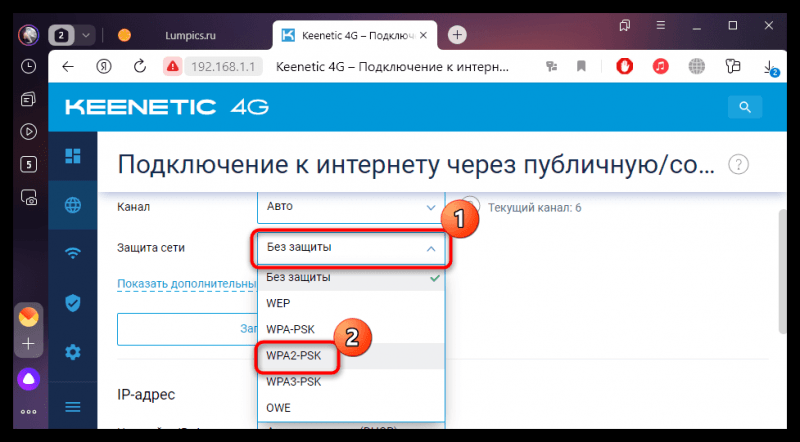Open the video play icon in the left panel
The image size is (800, 442).
coord(29,132)
